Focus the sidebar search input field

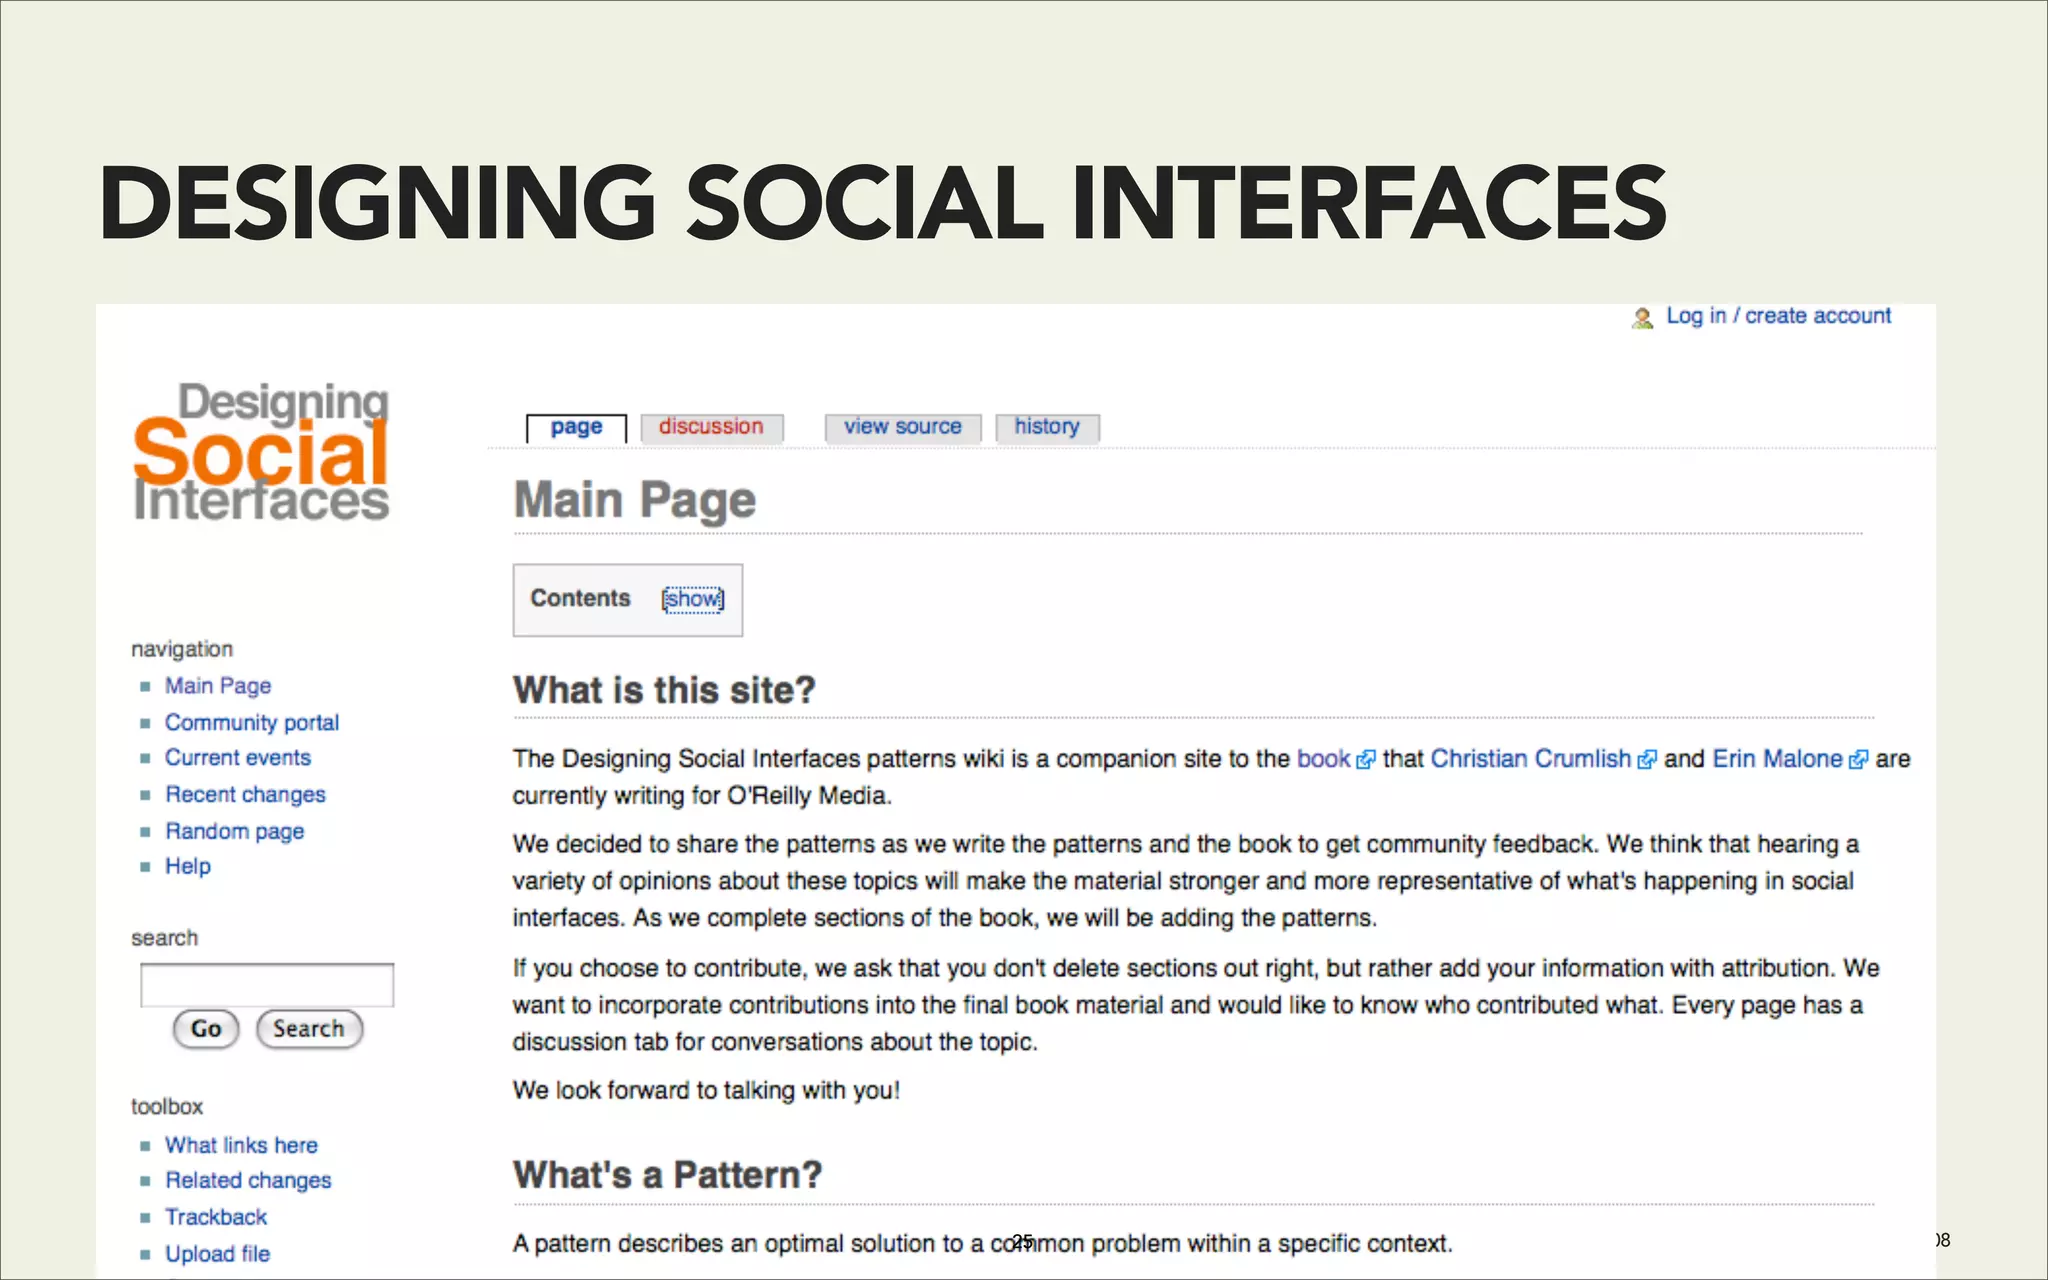click(x=267, y=985)
